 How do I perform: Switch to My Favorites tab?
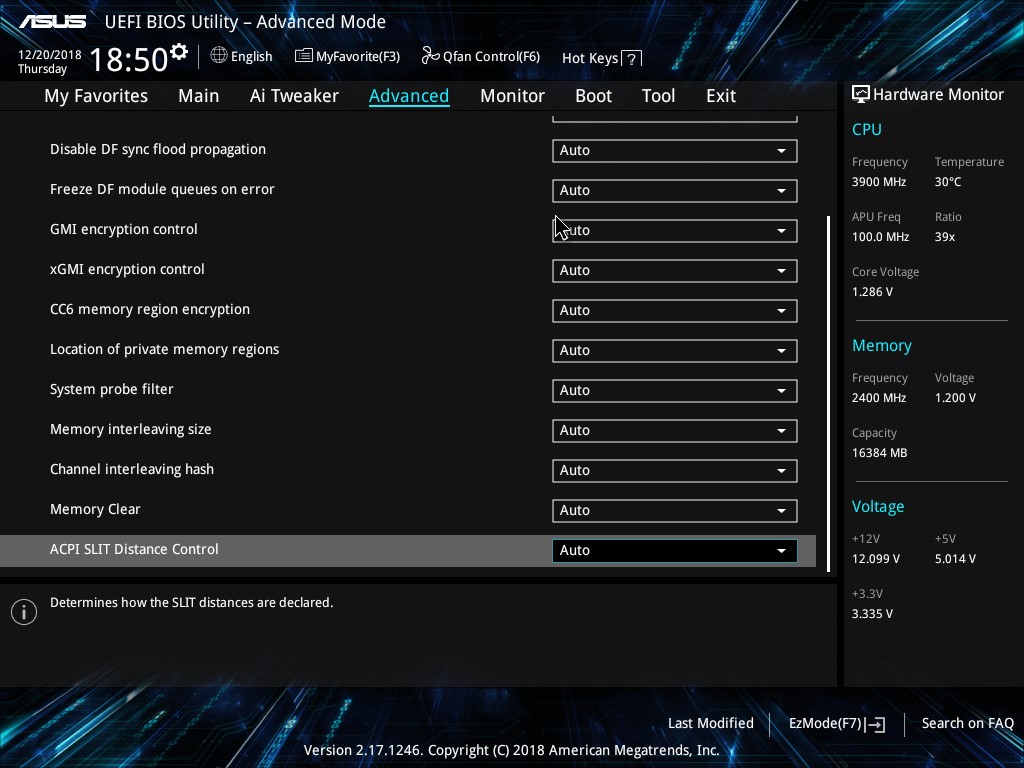click(96, 96)
